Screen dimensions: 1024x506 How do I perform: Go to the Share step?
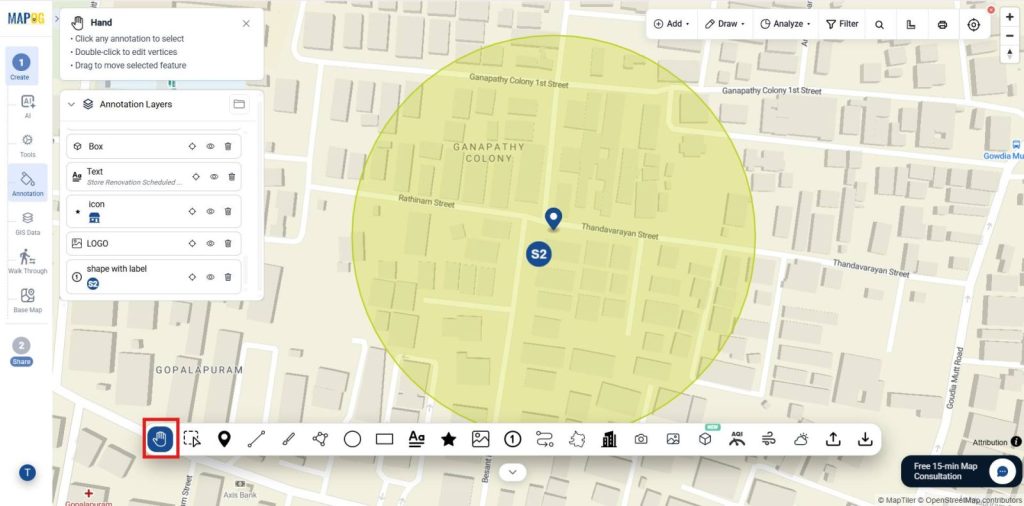coord(21,351)
